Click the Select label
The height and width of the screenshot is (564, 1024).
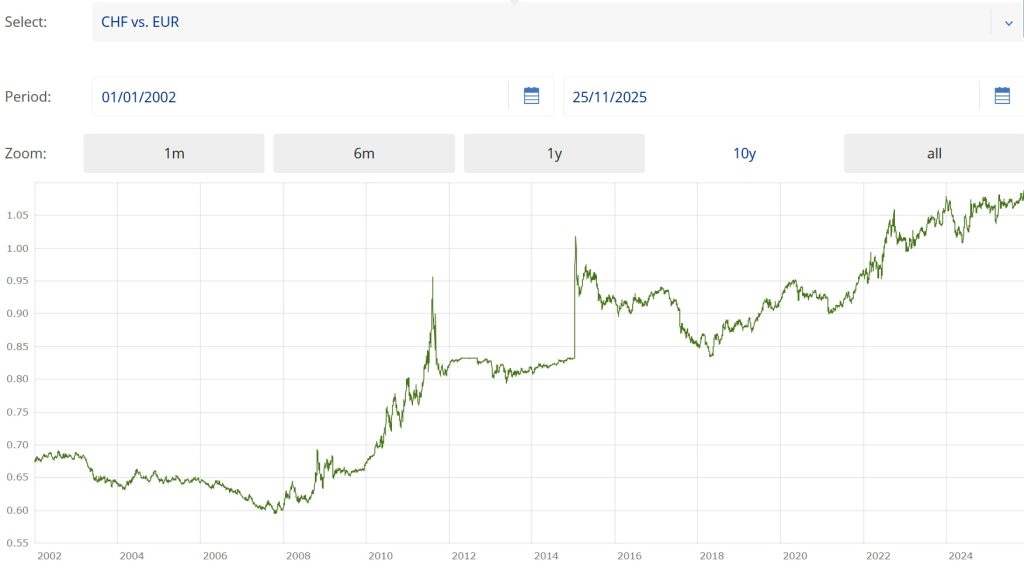point(26,22)
